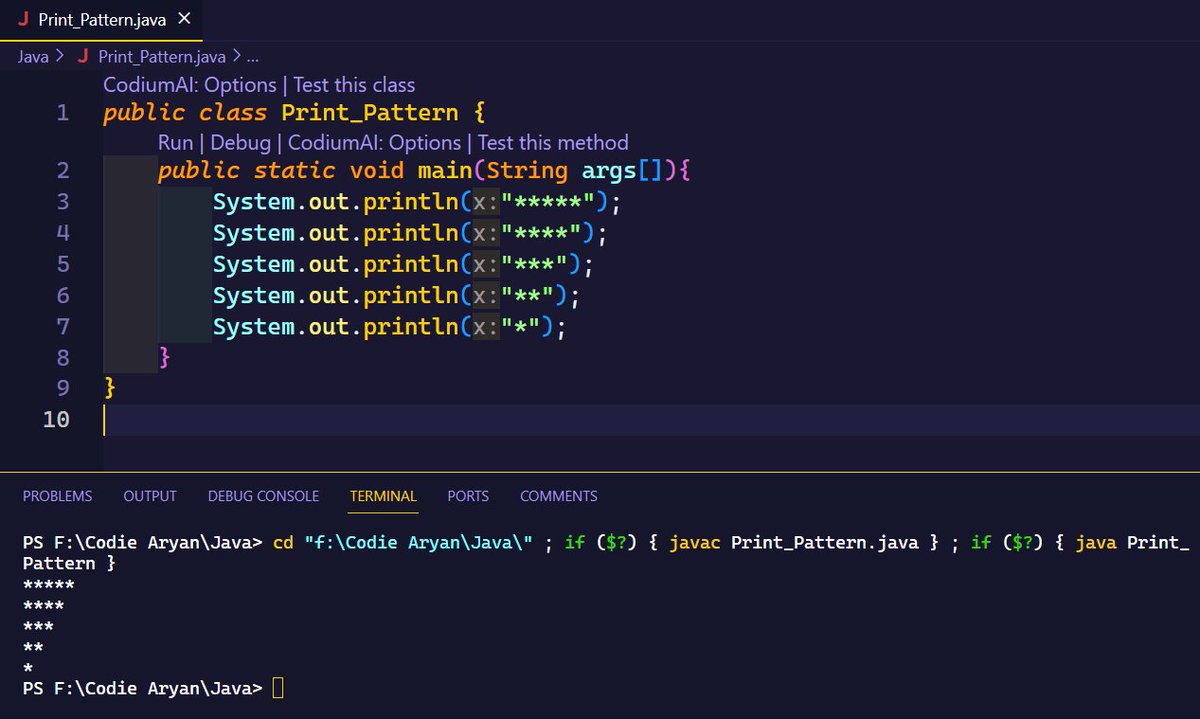Click the Java icon on the editor tab
This screenshot has height=719, width=1200.
click(22, 19)
